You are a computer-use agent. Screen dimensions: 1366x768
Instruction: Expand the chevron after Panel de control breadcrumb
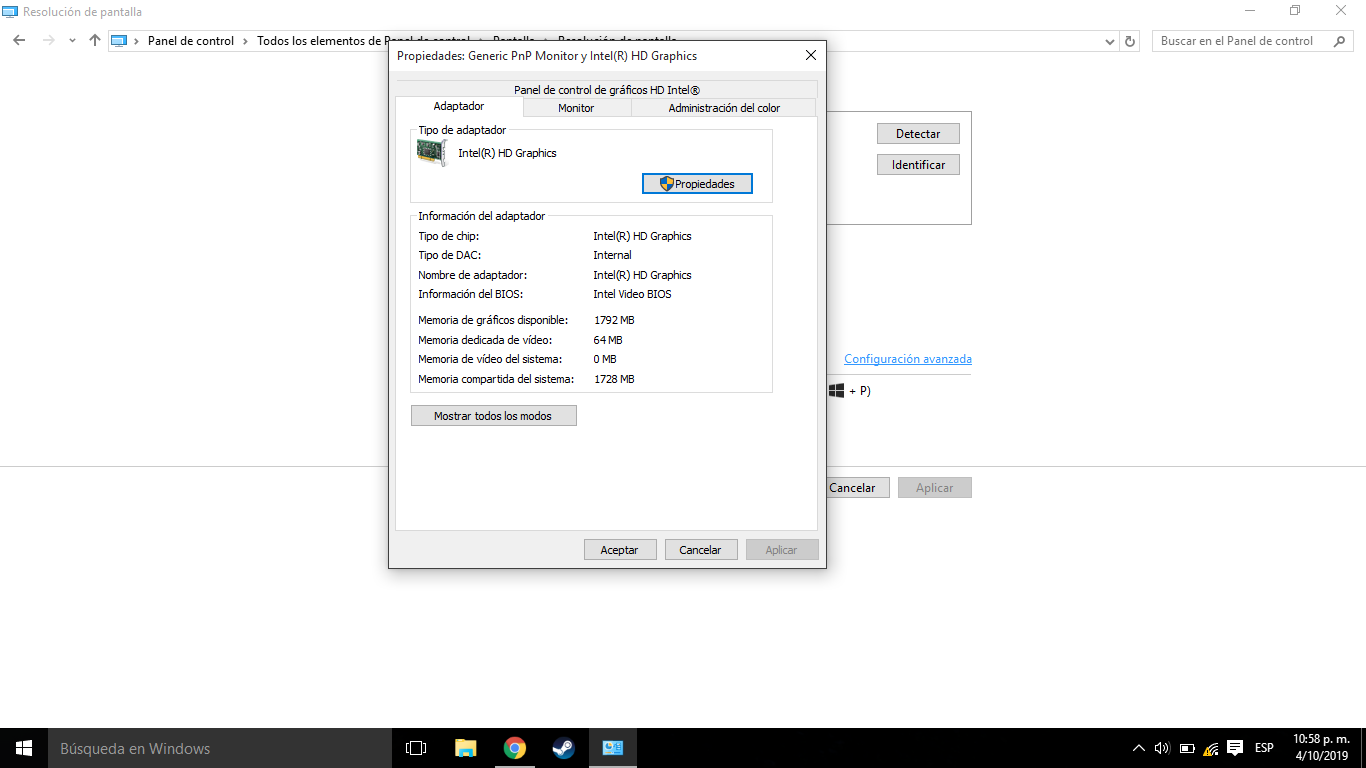(x=245, y=41)
